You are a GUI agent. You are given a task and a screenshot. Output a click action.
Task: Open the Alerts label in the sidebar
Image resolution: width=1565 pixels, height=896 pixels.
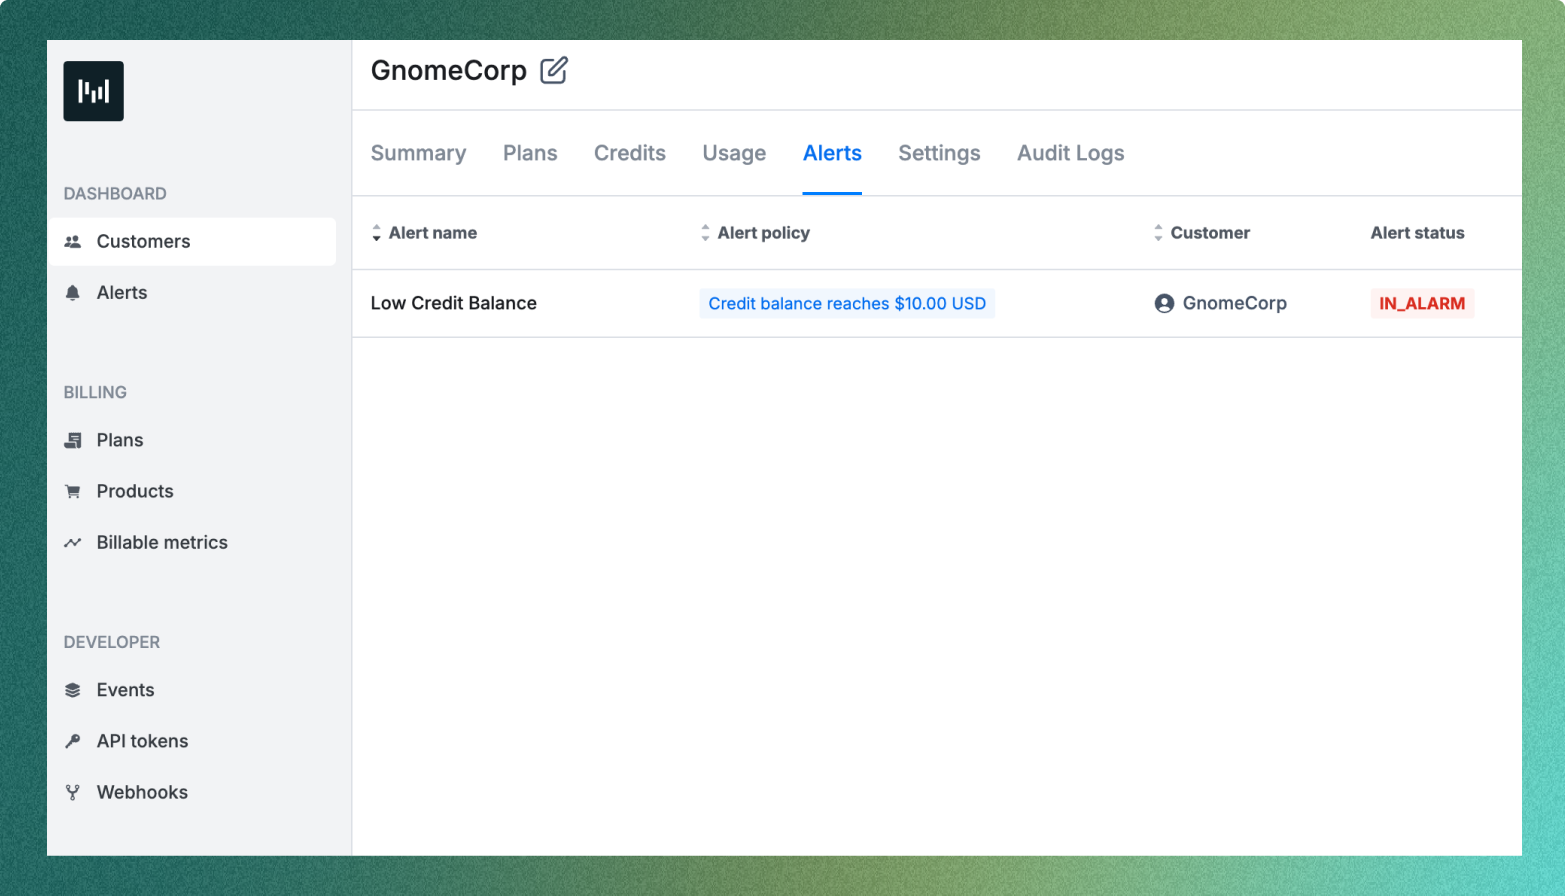122,292
